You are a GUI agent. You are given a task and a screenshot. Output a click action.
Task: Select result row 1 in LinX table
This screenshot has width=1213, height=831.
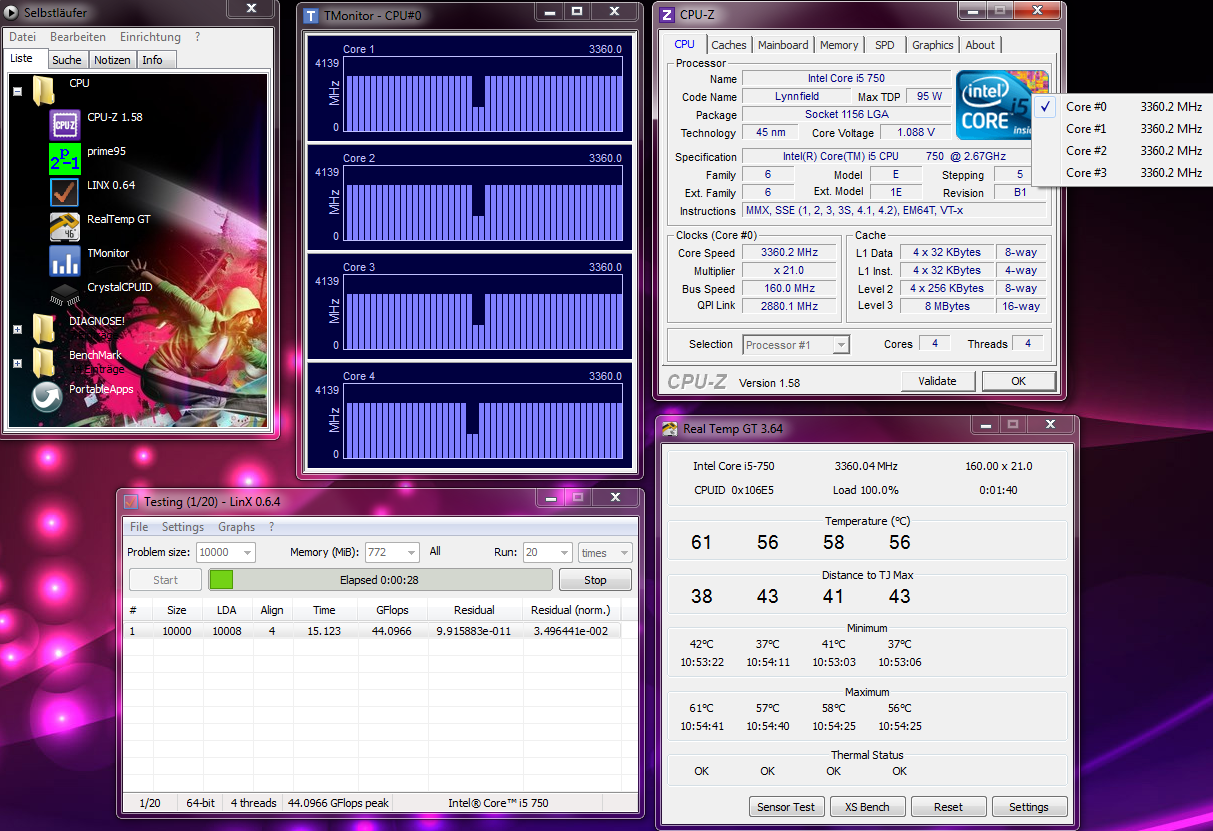pyautogui.click(x=372, y=631)
